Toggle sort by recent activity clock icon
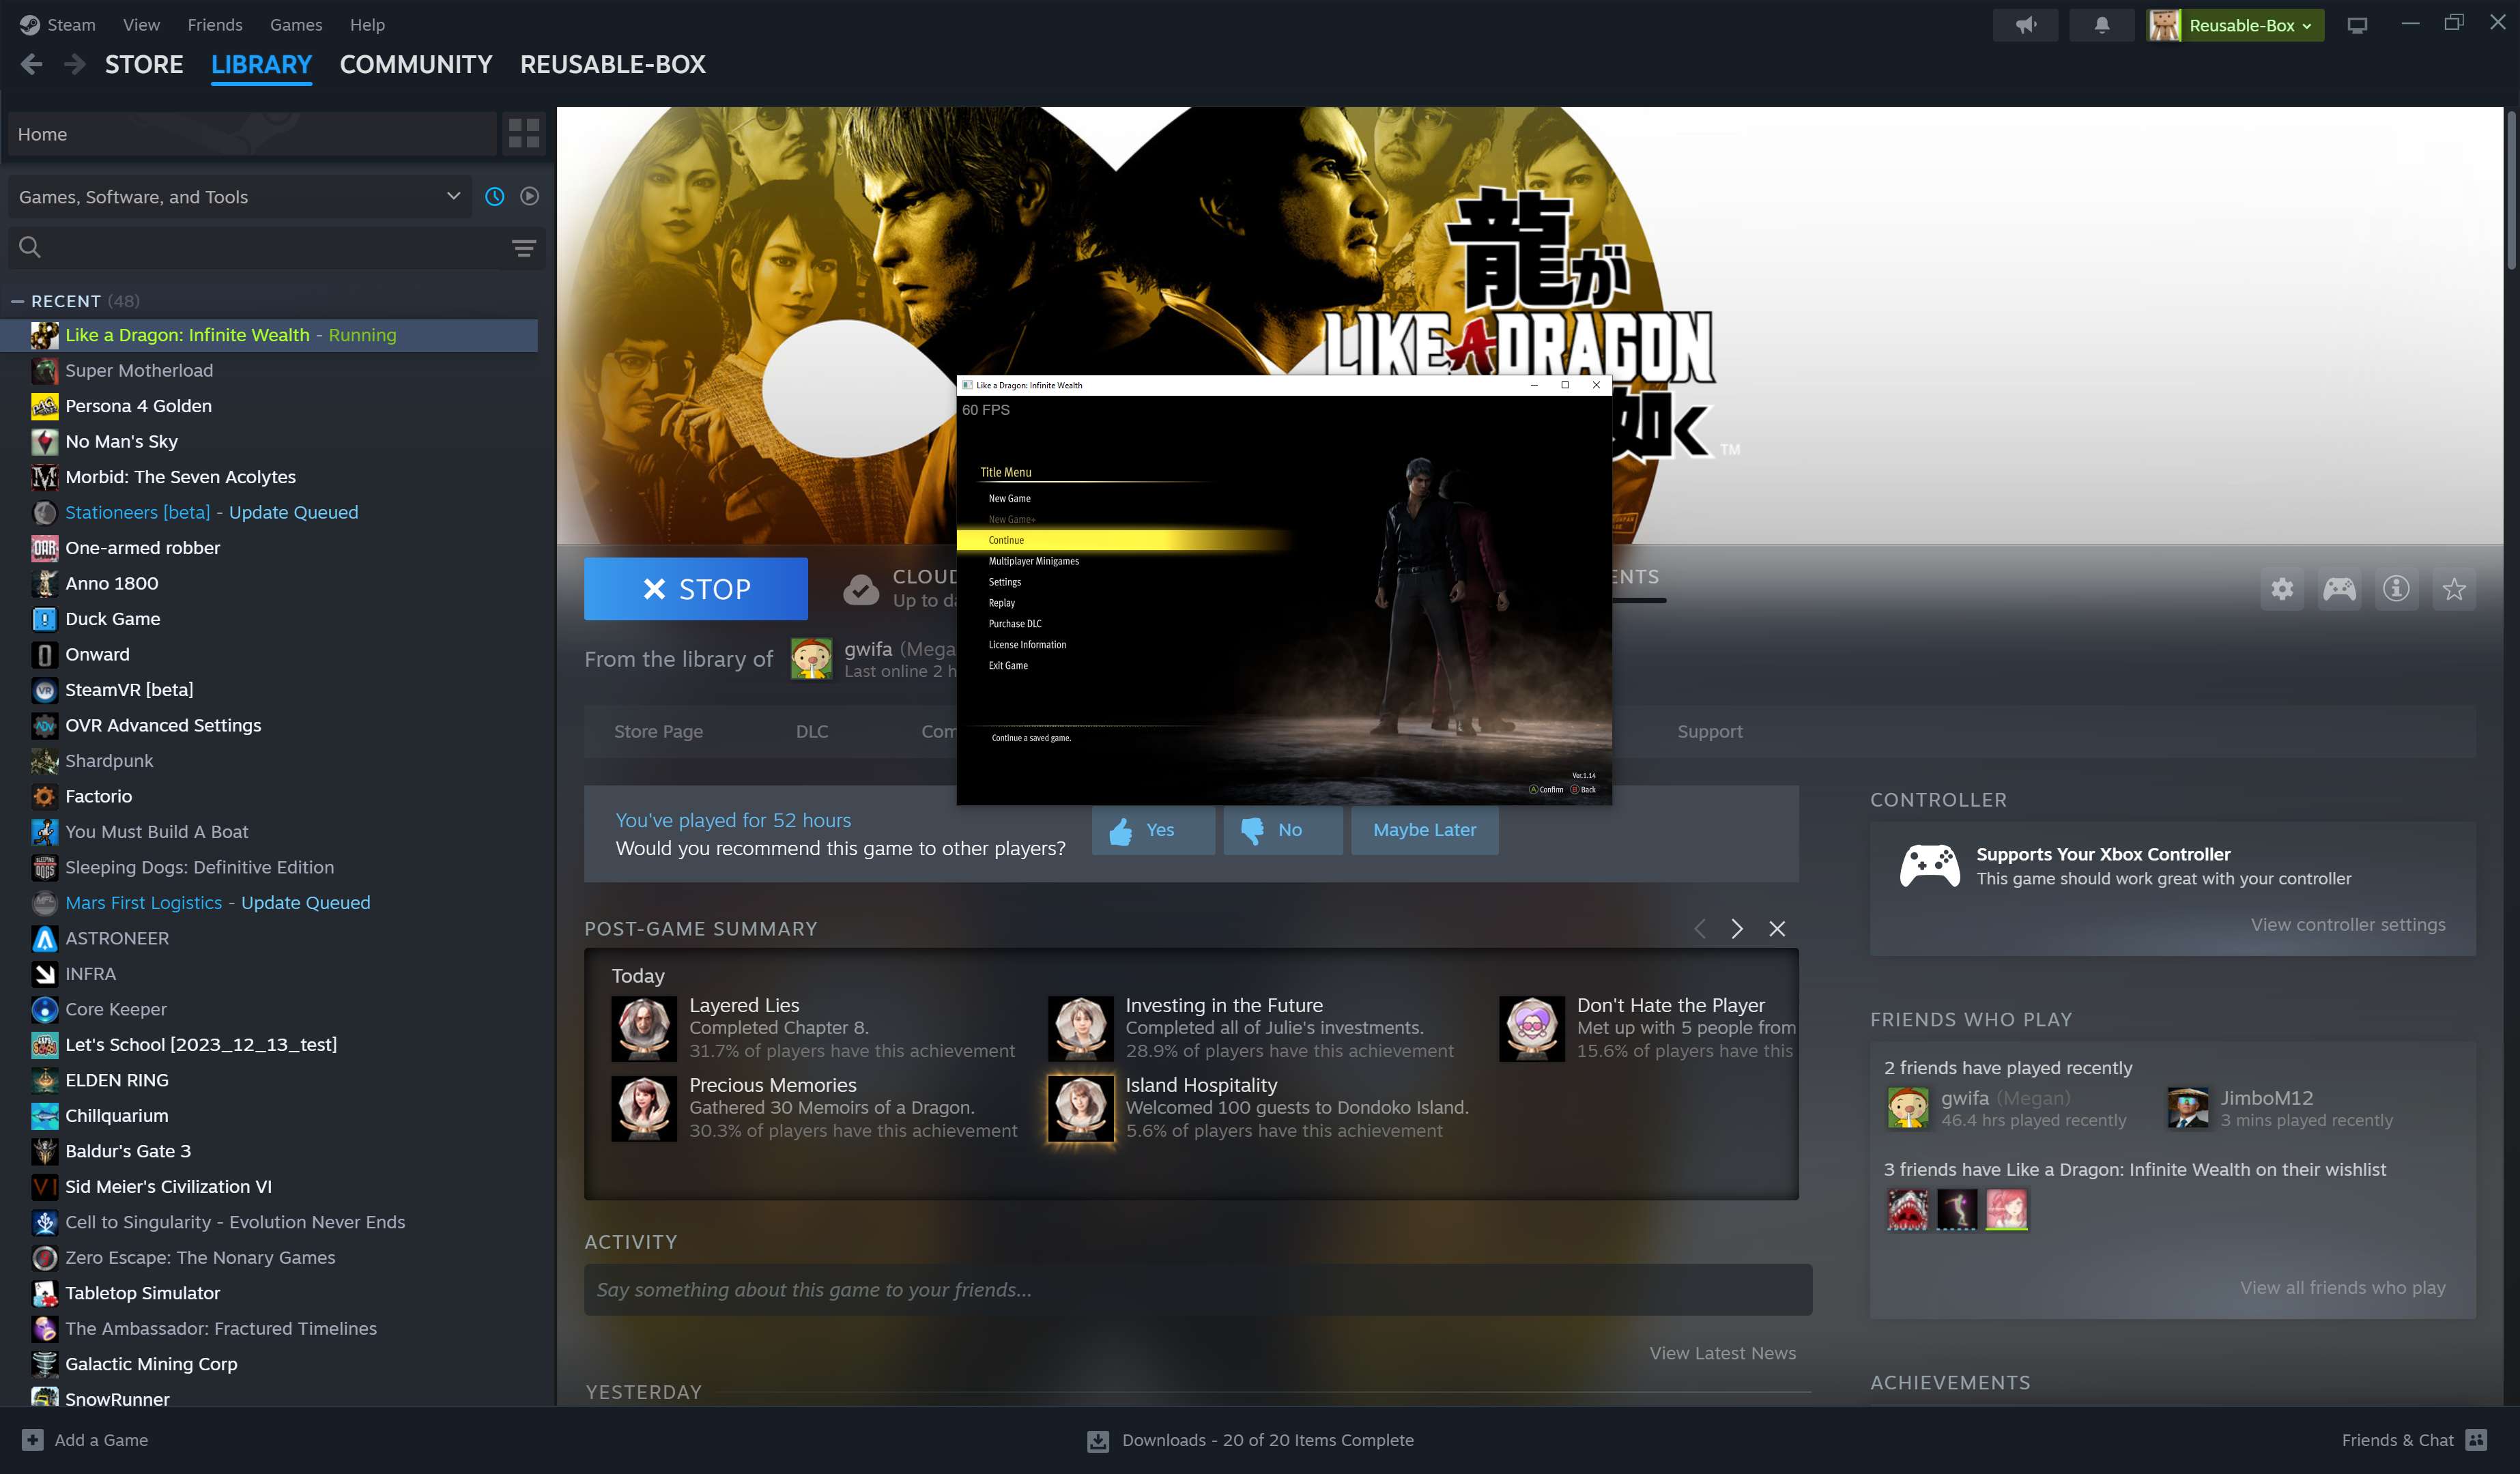The height and width of the screenshot is (1474, 2520). [494, 197]
